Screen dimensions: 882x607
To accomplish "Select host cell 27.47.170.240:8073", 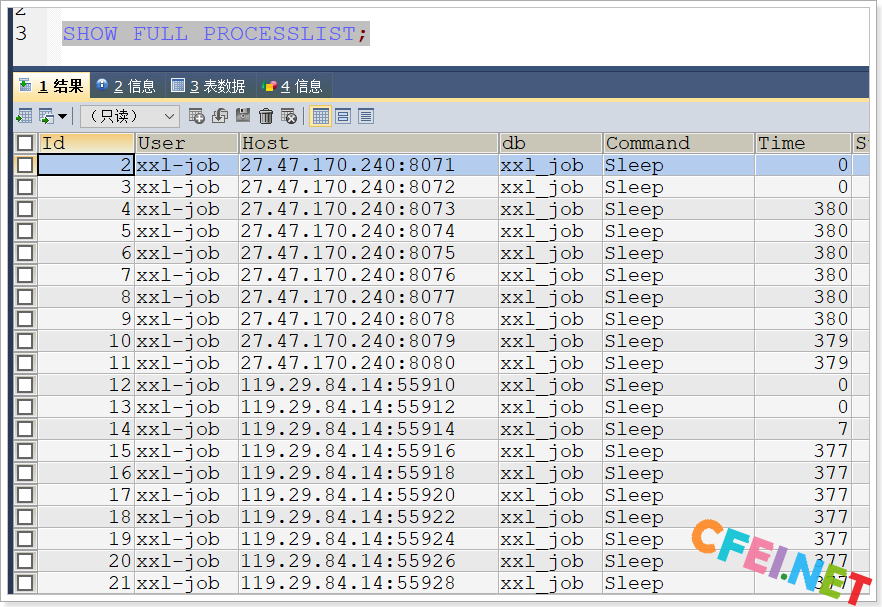I will [368, 209].
